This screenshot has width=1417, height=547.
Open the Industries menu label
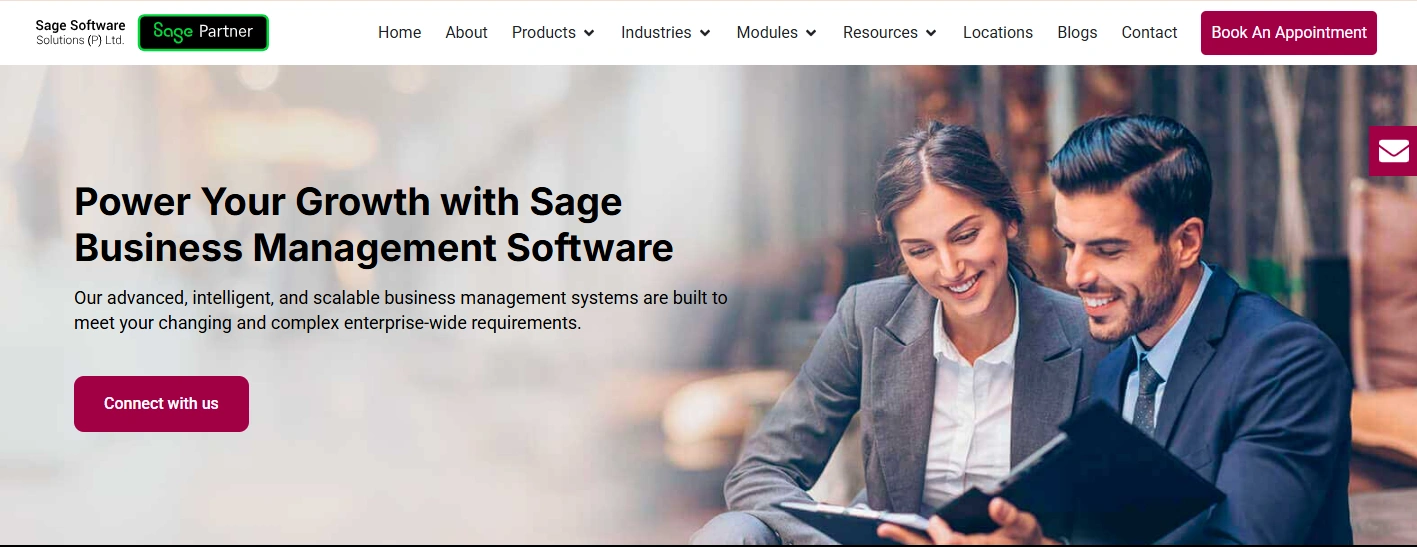(656, 32)
